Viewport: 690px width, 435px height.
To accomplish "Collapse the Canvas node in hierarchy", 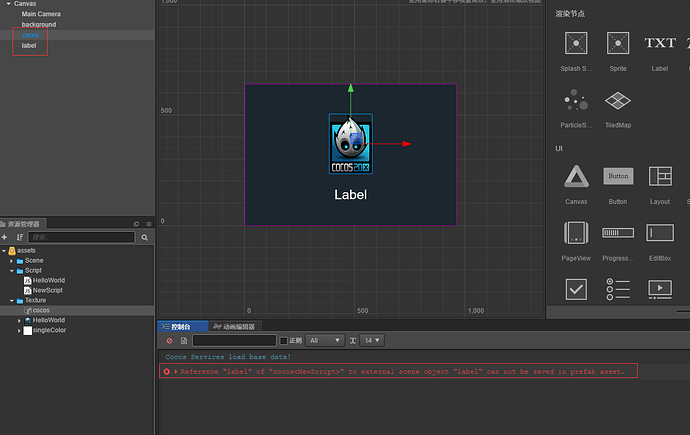I will 8,4.
